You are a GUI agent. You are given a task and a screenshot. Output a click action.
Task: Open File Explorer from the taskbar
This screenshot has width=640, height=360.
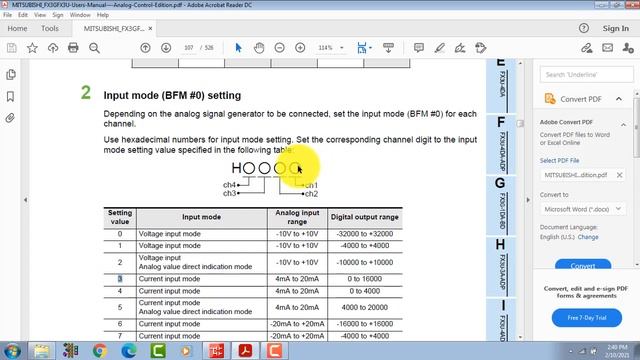[x=41, y=351]
